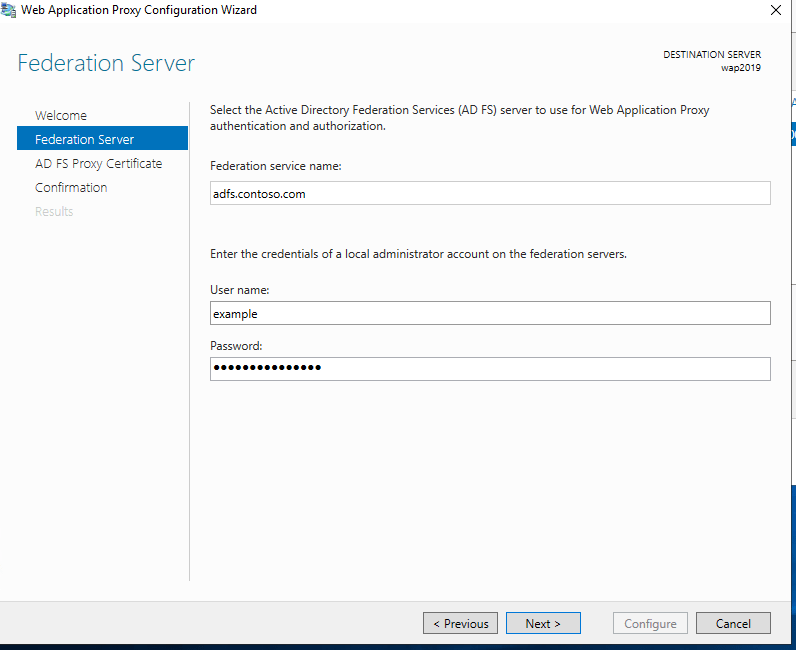This screenshot has height=650, width=796.
Task: Click the wizard window title text
Action: pos(139,10)
